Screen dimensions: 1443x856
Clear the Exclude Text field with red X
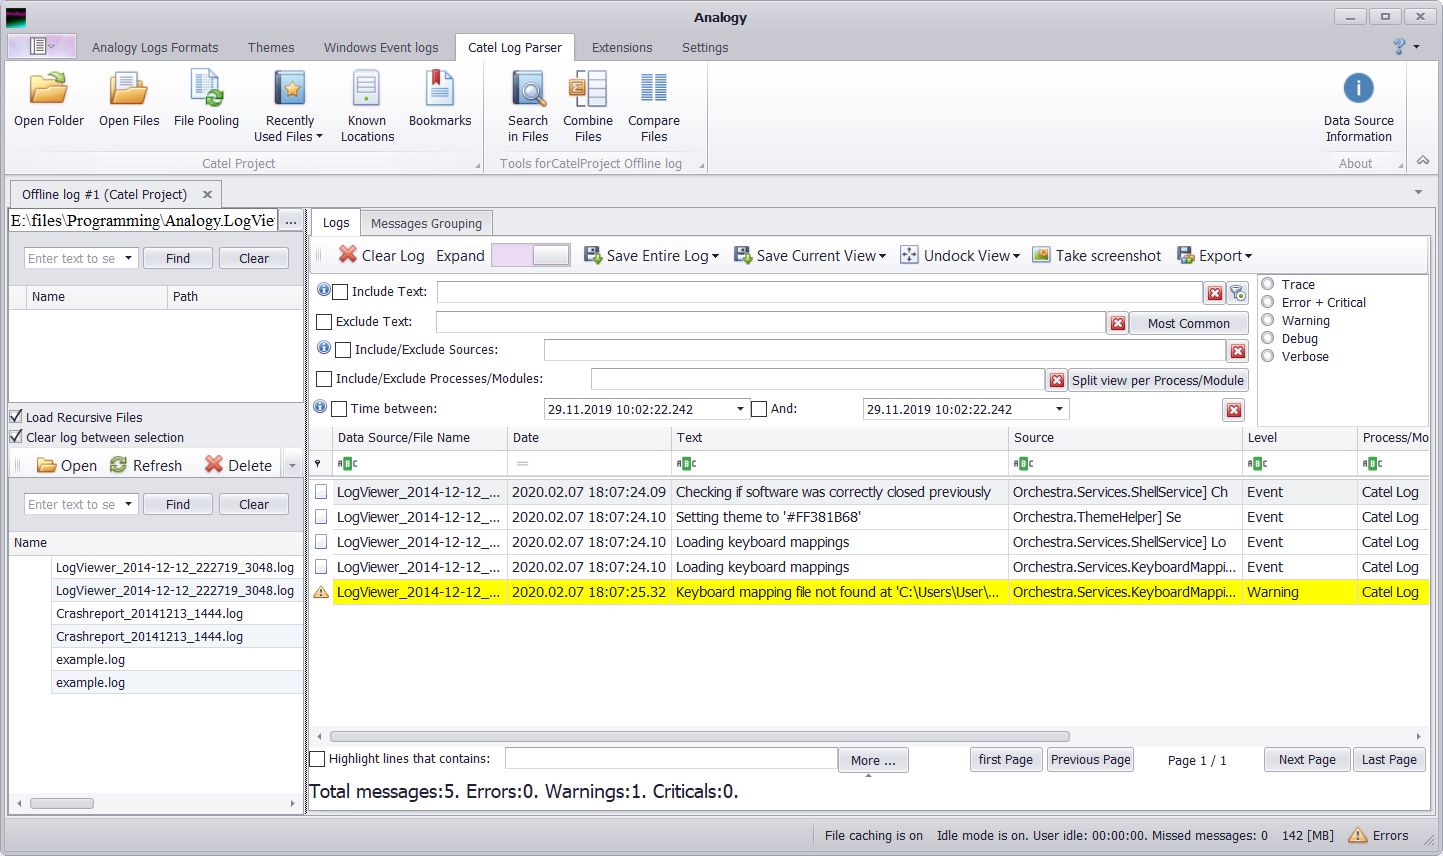pos(1118,323)
